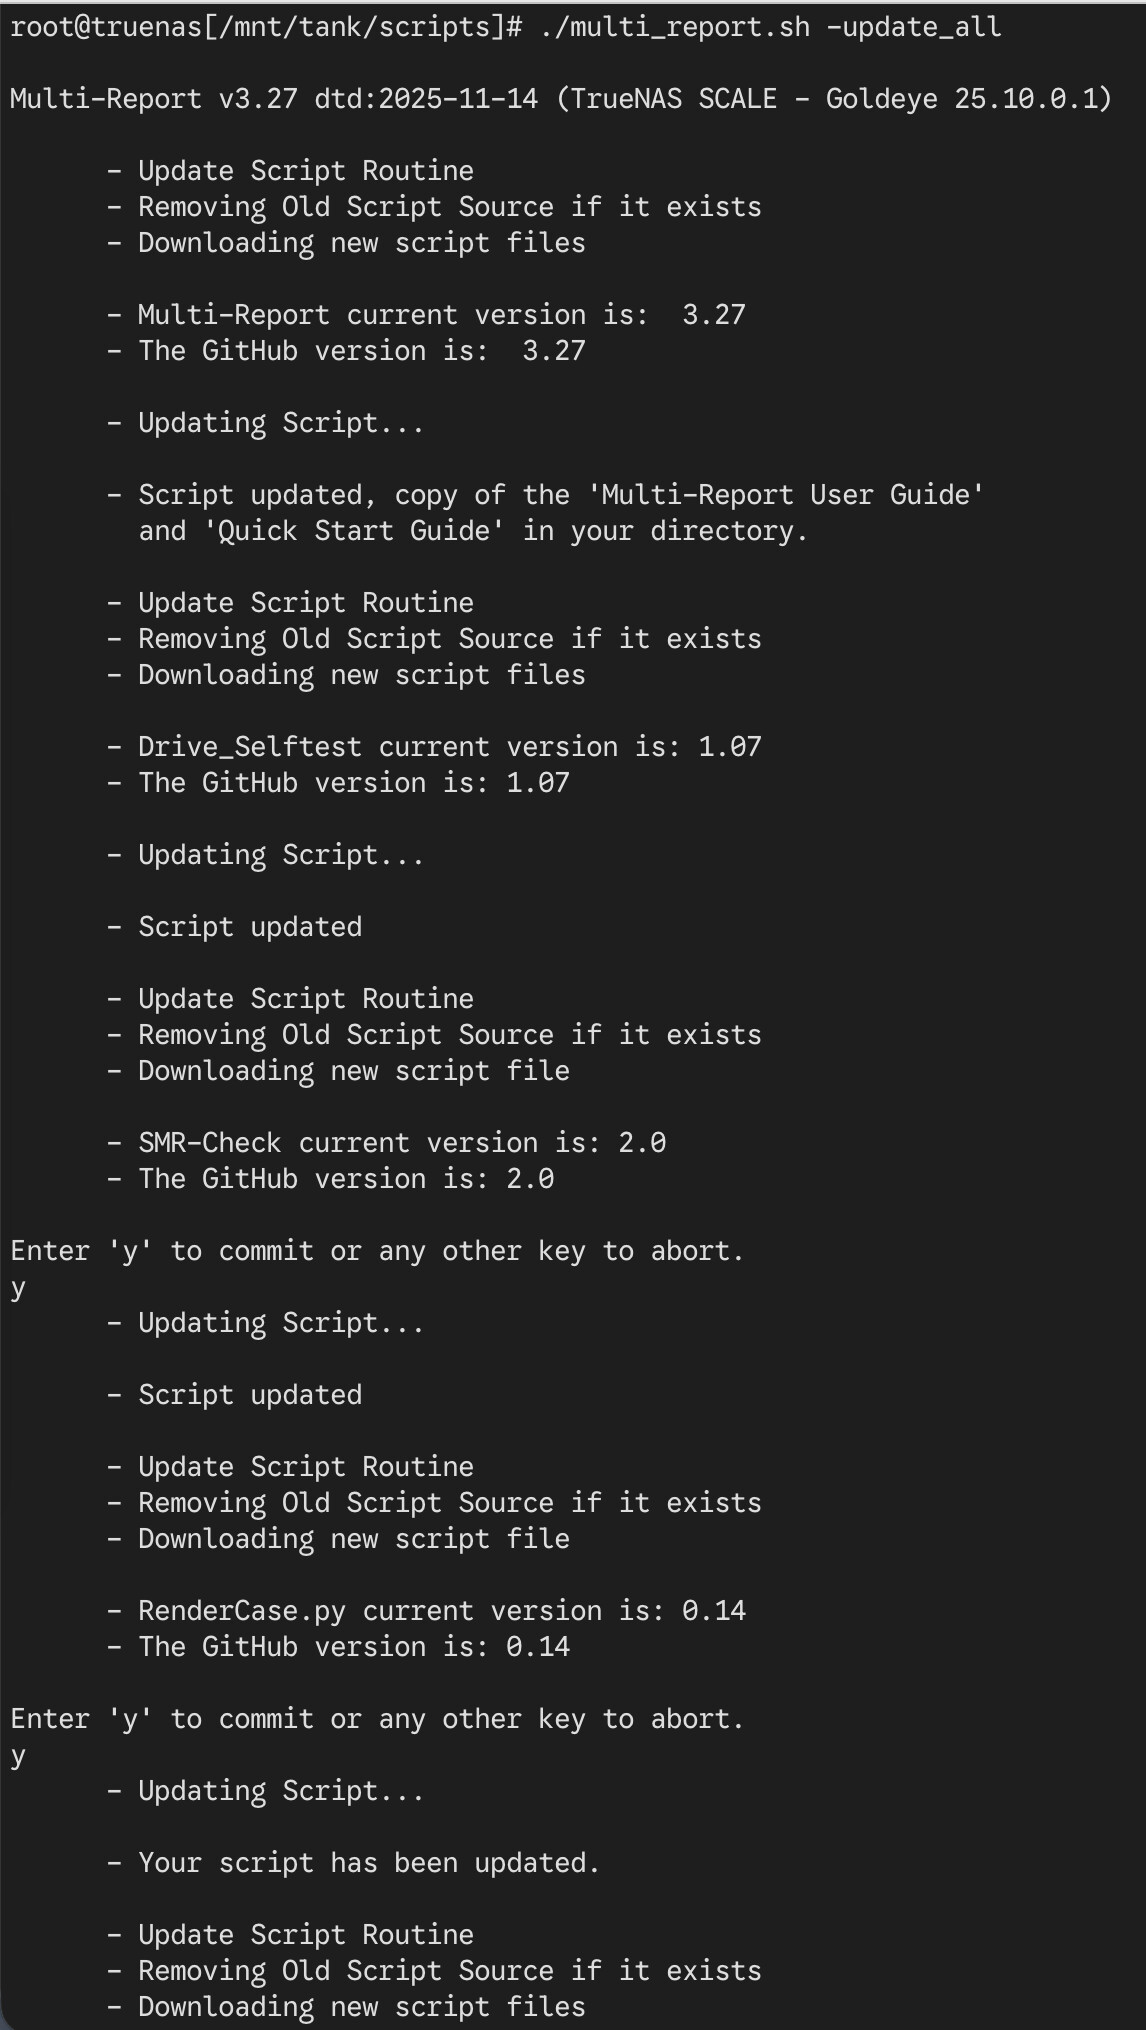This screenshot has height=2030, width=1146.
Task: Click the commit prompt below the RenderCase.py version
Action: pyautogui.click(x=377, y=1718)
